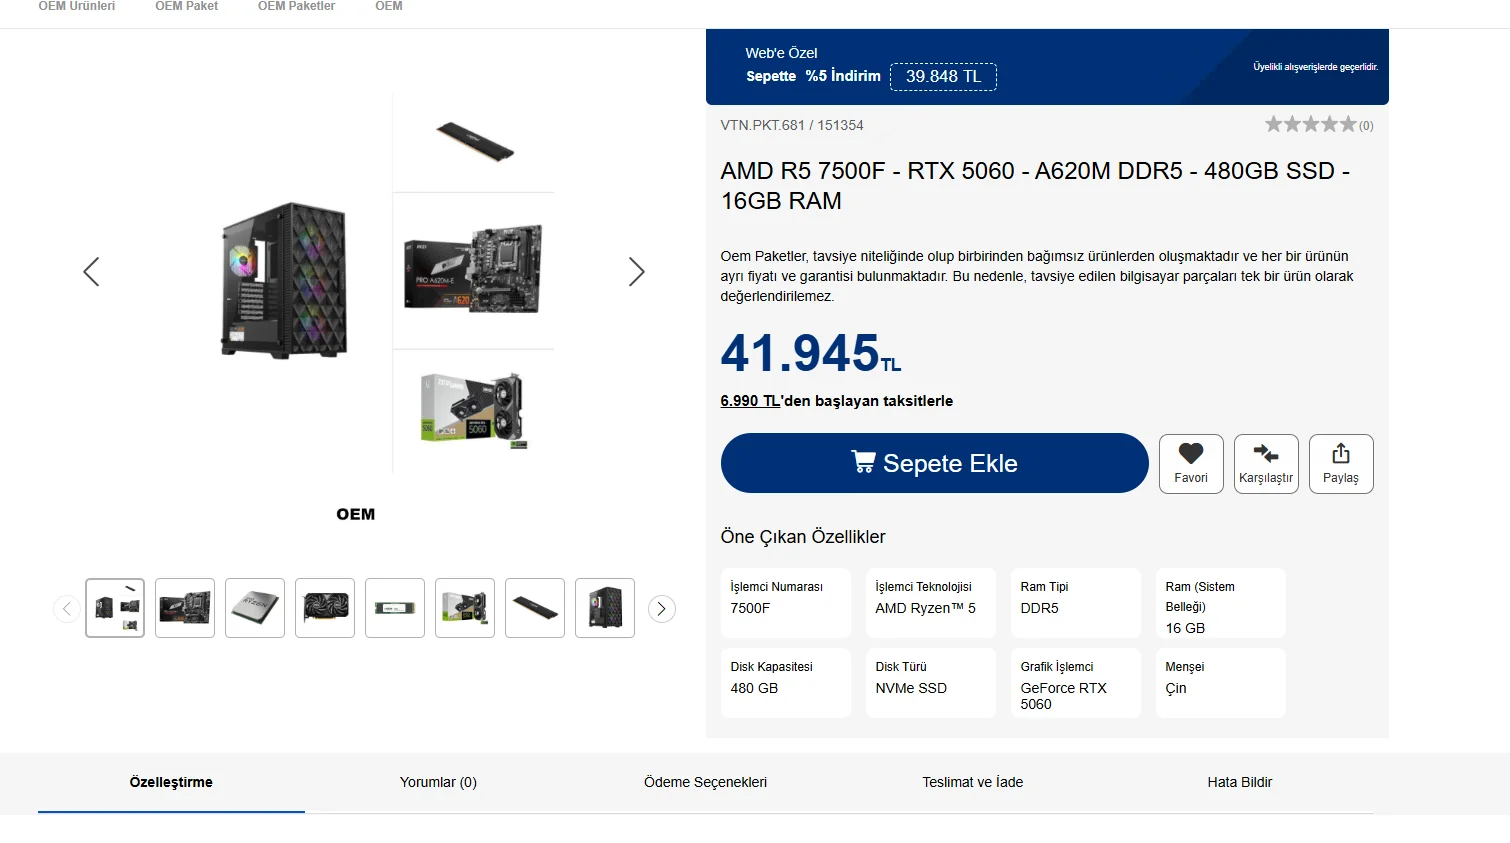Select the PC case thumbnail

click(605, 608)
